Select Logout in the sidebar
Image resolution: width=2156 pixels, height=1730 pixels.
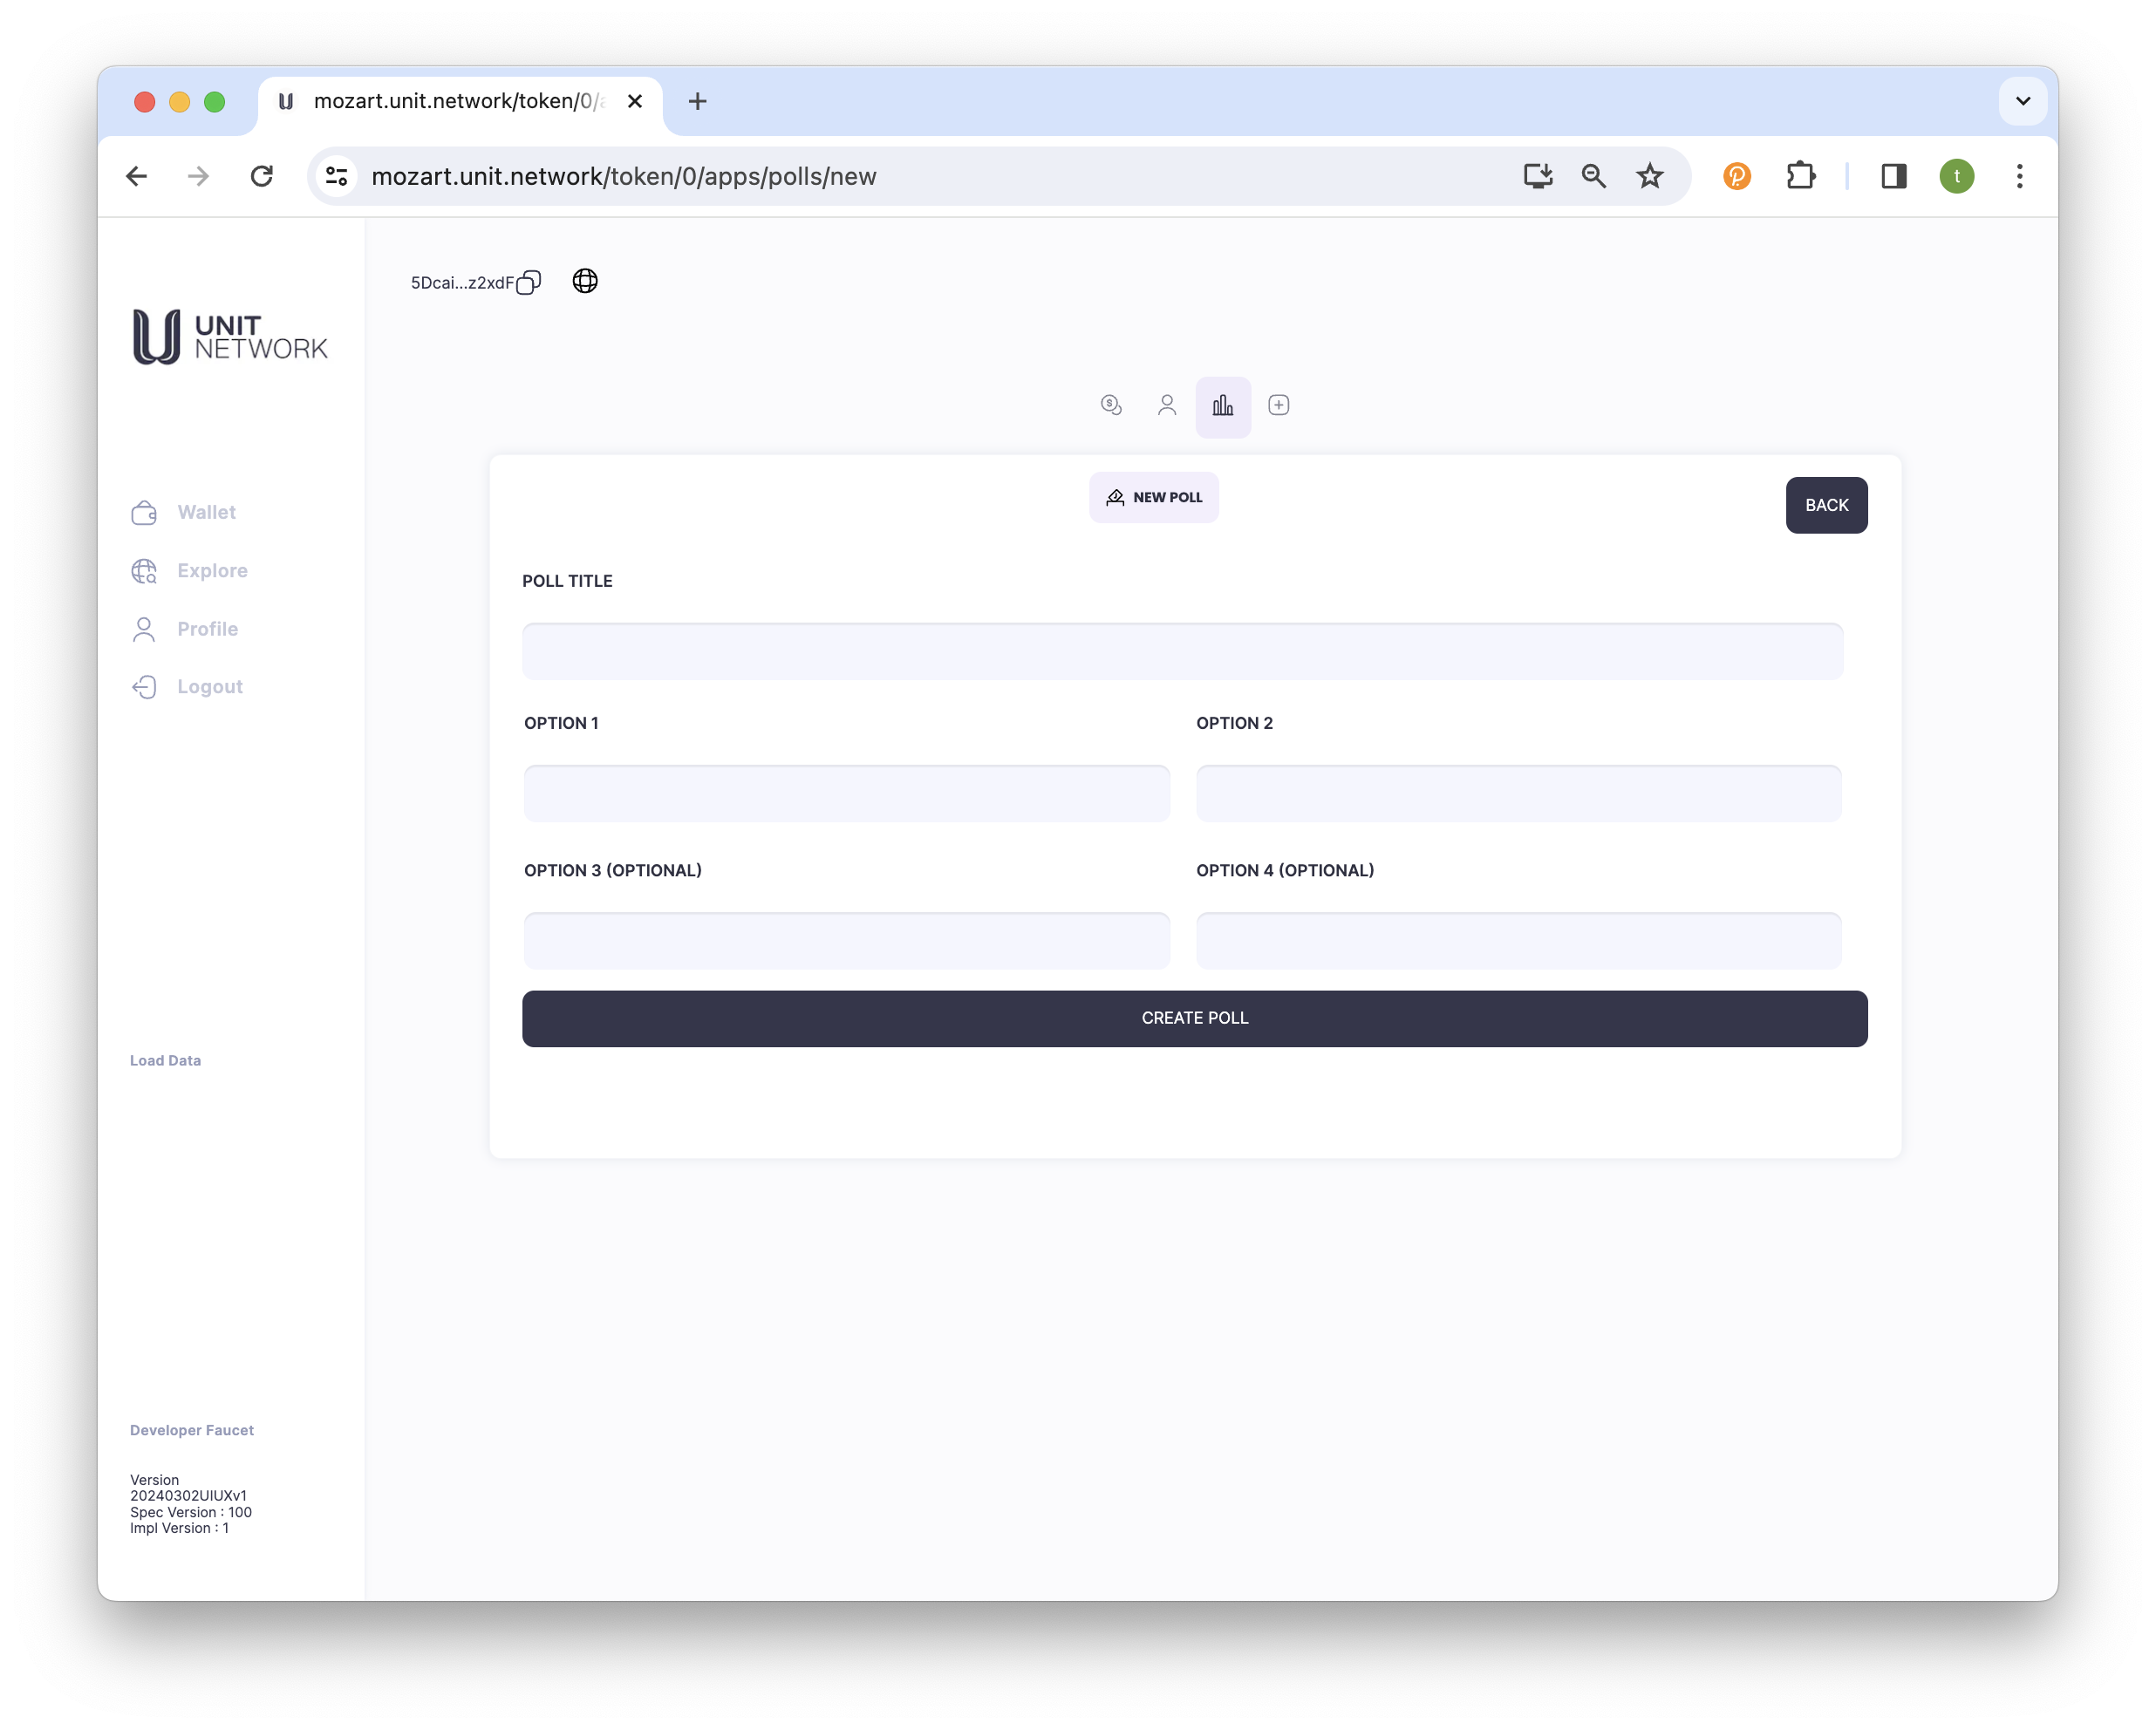(209, 686)
